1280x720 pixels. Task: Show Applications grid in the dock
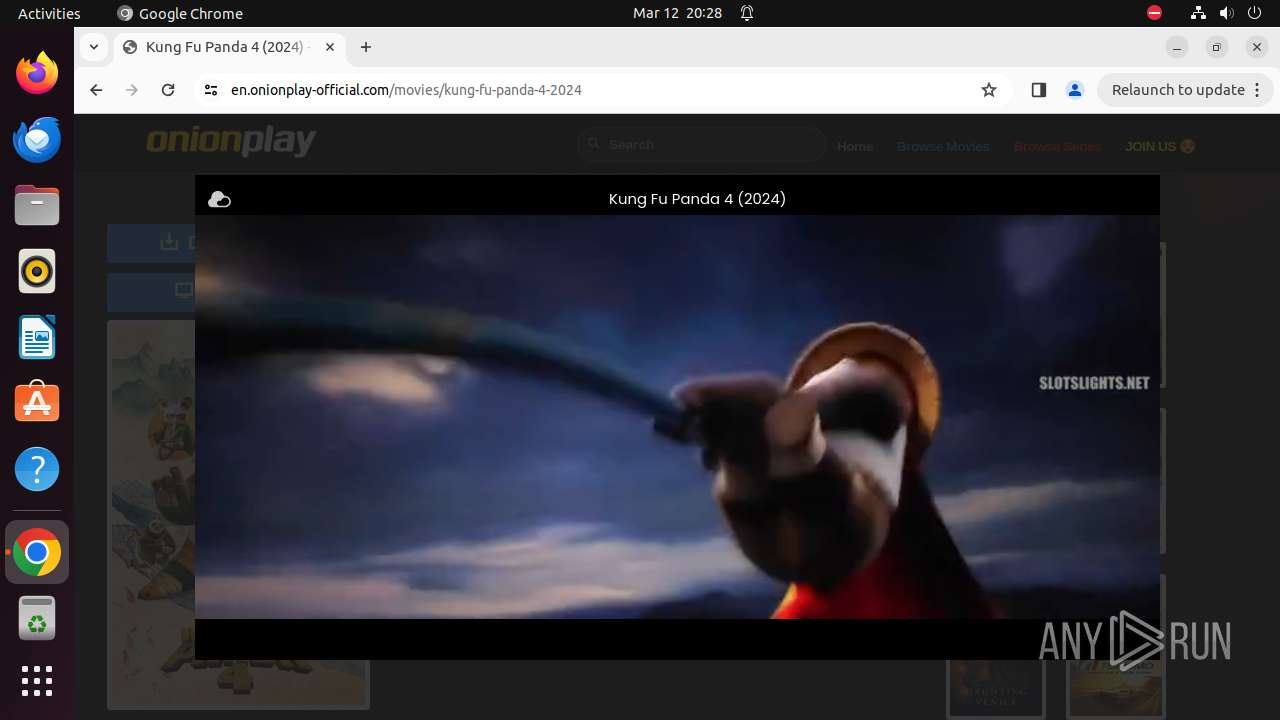pyautogui.click(x=37, y=681)
